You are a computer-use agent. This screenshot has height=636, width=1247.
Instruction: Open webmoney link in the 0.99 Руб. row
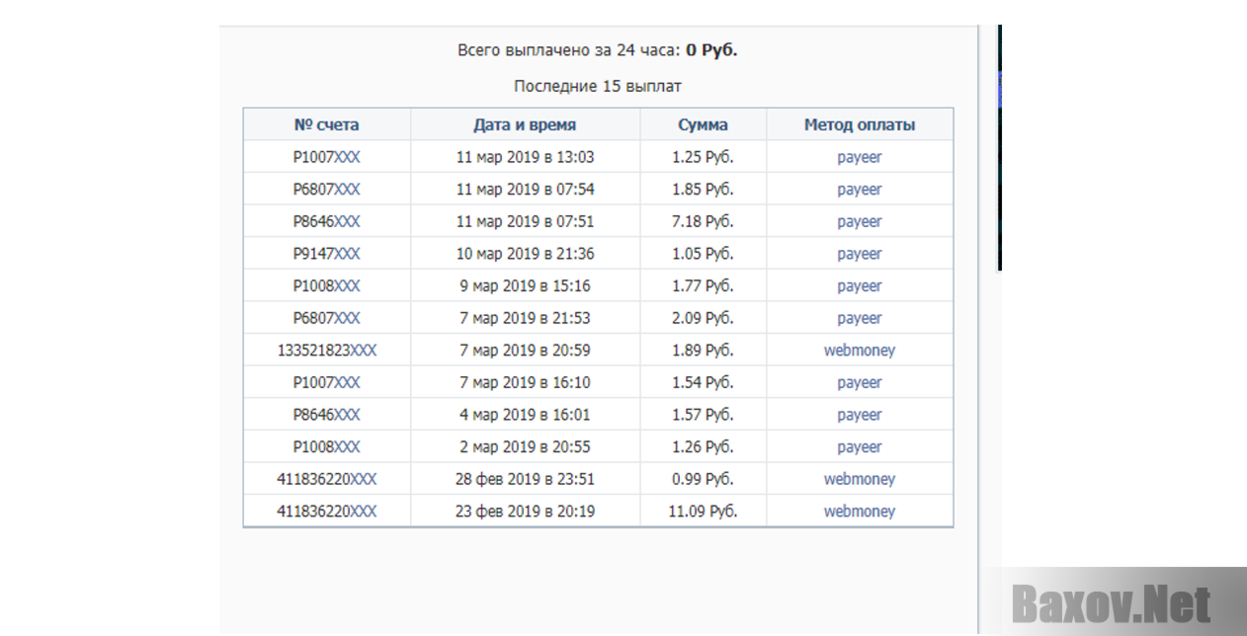pos(860,479)
